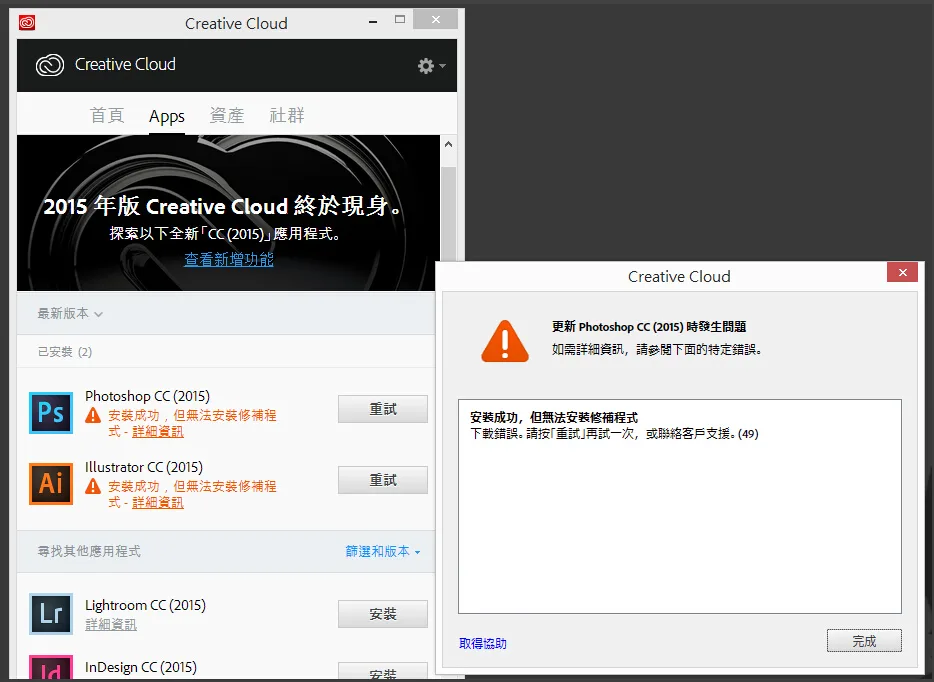The height and width of the screenshot is (682, 934).
Task: Click the large orange warning triangle in dialog
Action: (505, 341)
